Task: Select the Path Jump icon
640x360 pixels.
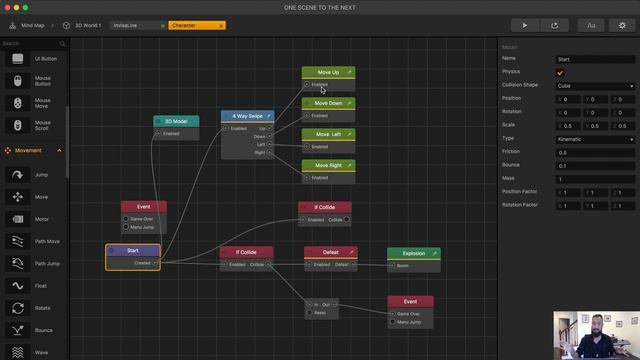Action: 18,264
